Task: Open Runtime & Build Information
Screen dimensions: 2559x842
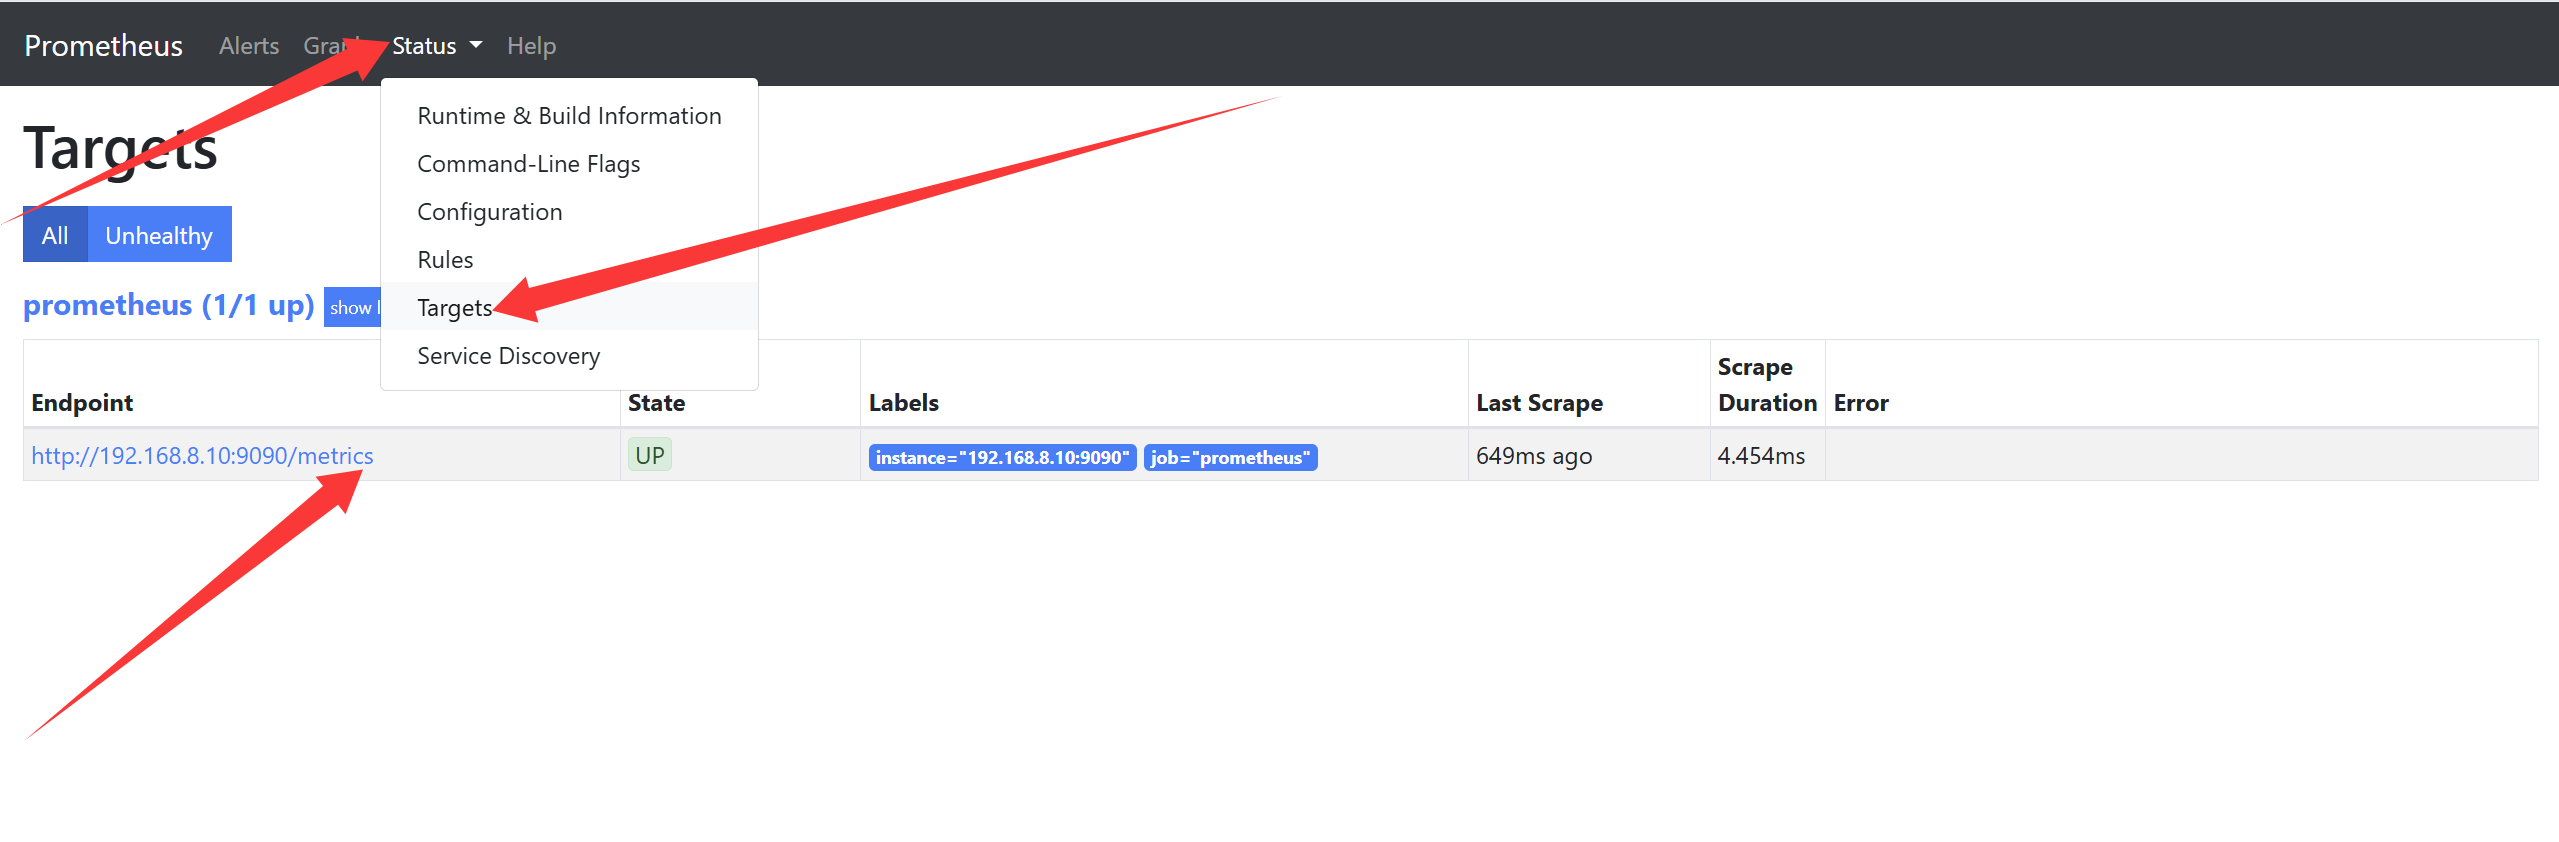Action: [569, 116]
